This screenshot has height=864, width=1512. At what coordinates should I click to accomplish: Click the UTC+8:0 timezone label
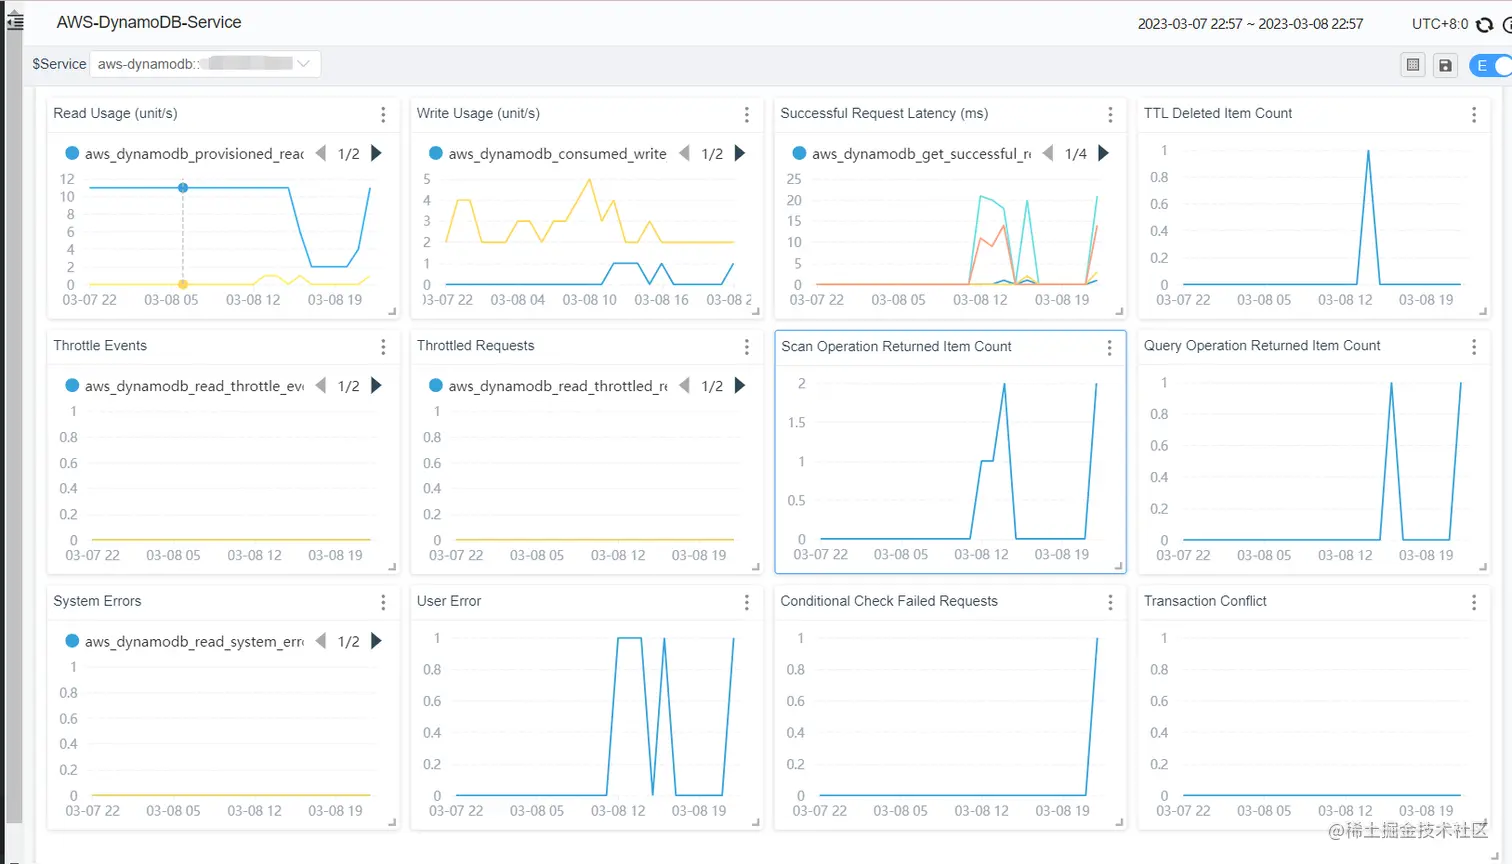(1440, 24)
